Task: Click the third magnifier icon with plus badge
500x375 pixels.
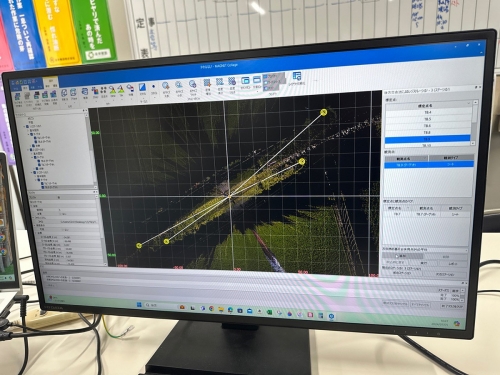Action: (192, 84)
